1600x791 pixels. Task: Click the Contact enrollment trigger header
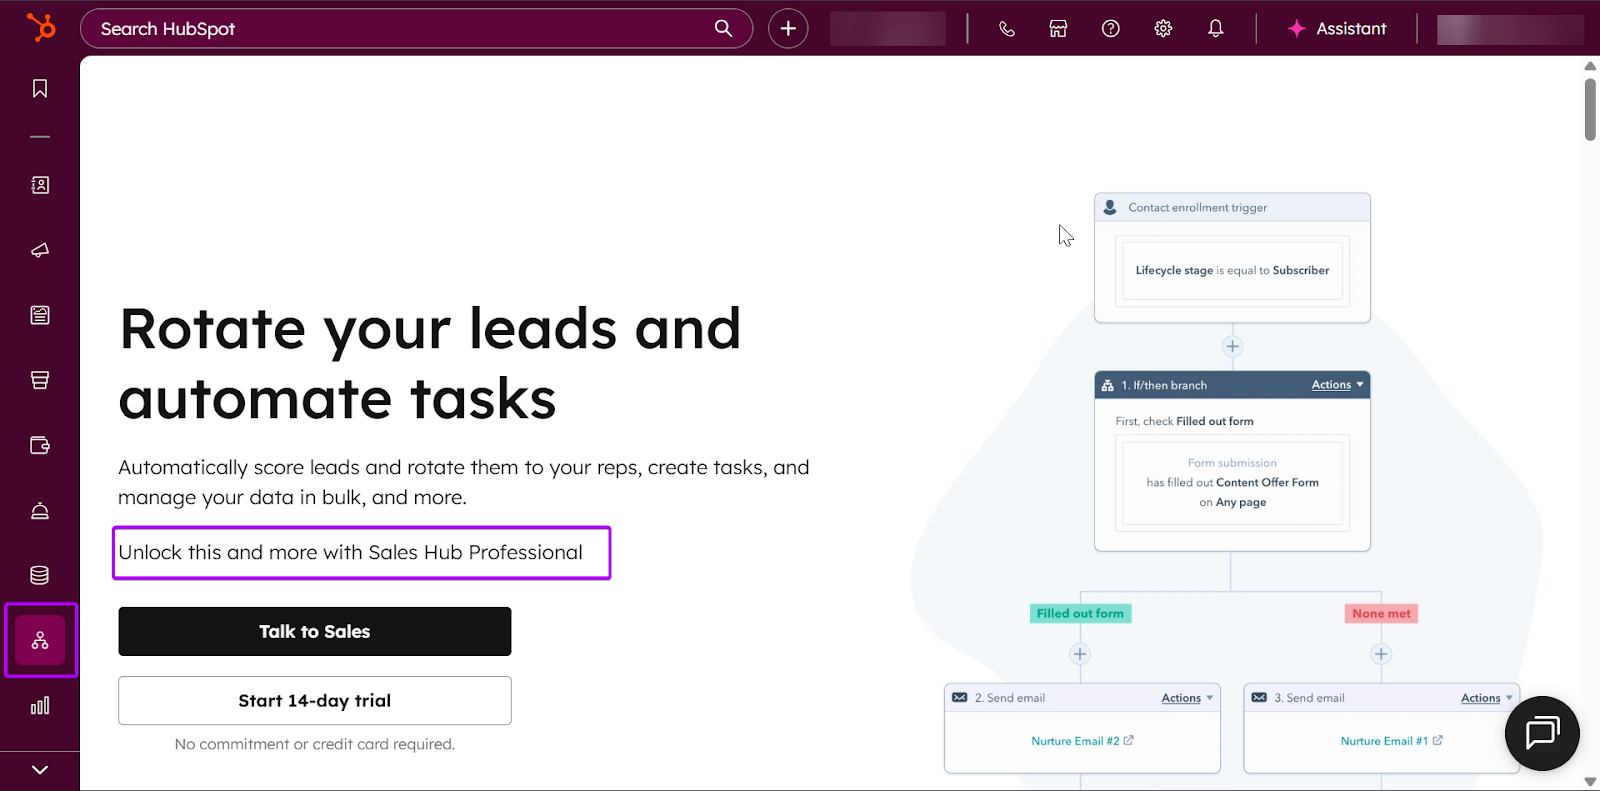click(x=1232, y=207)
